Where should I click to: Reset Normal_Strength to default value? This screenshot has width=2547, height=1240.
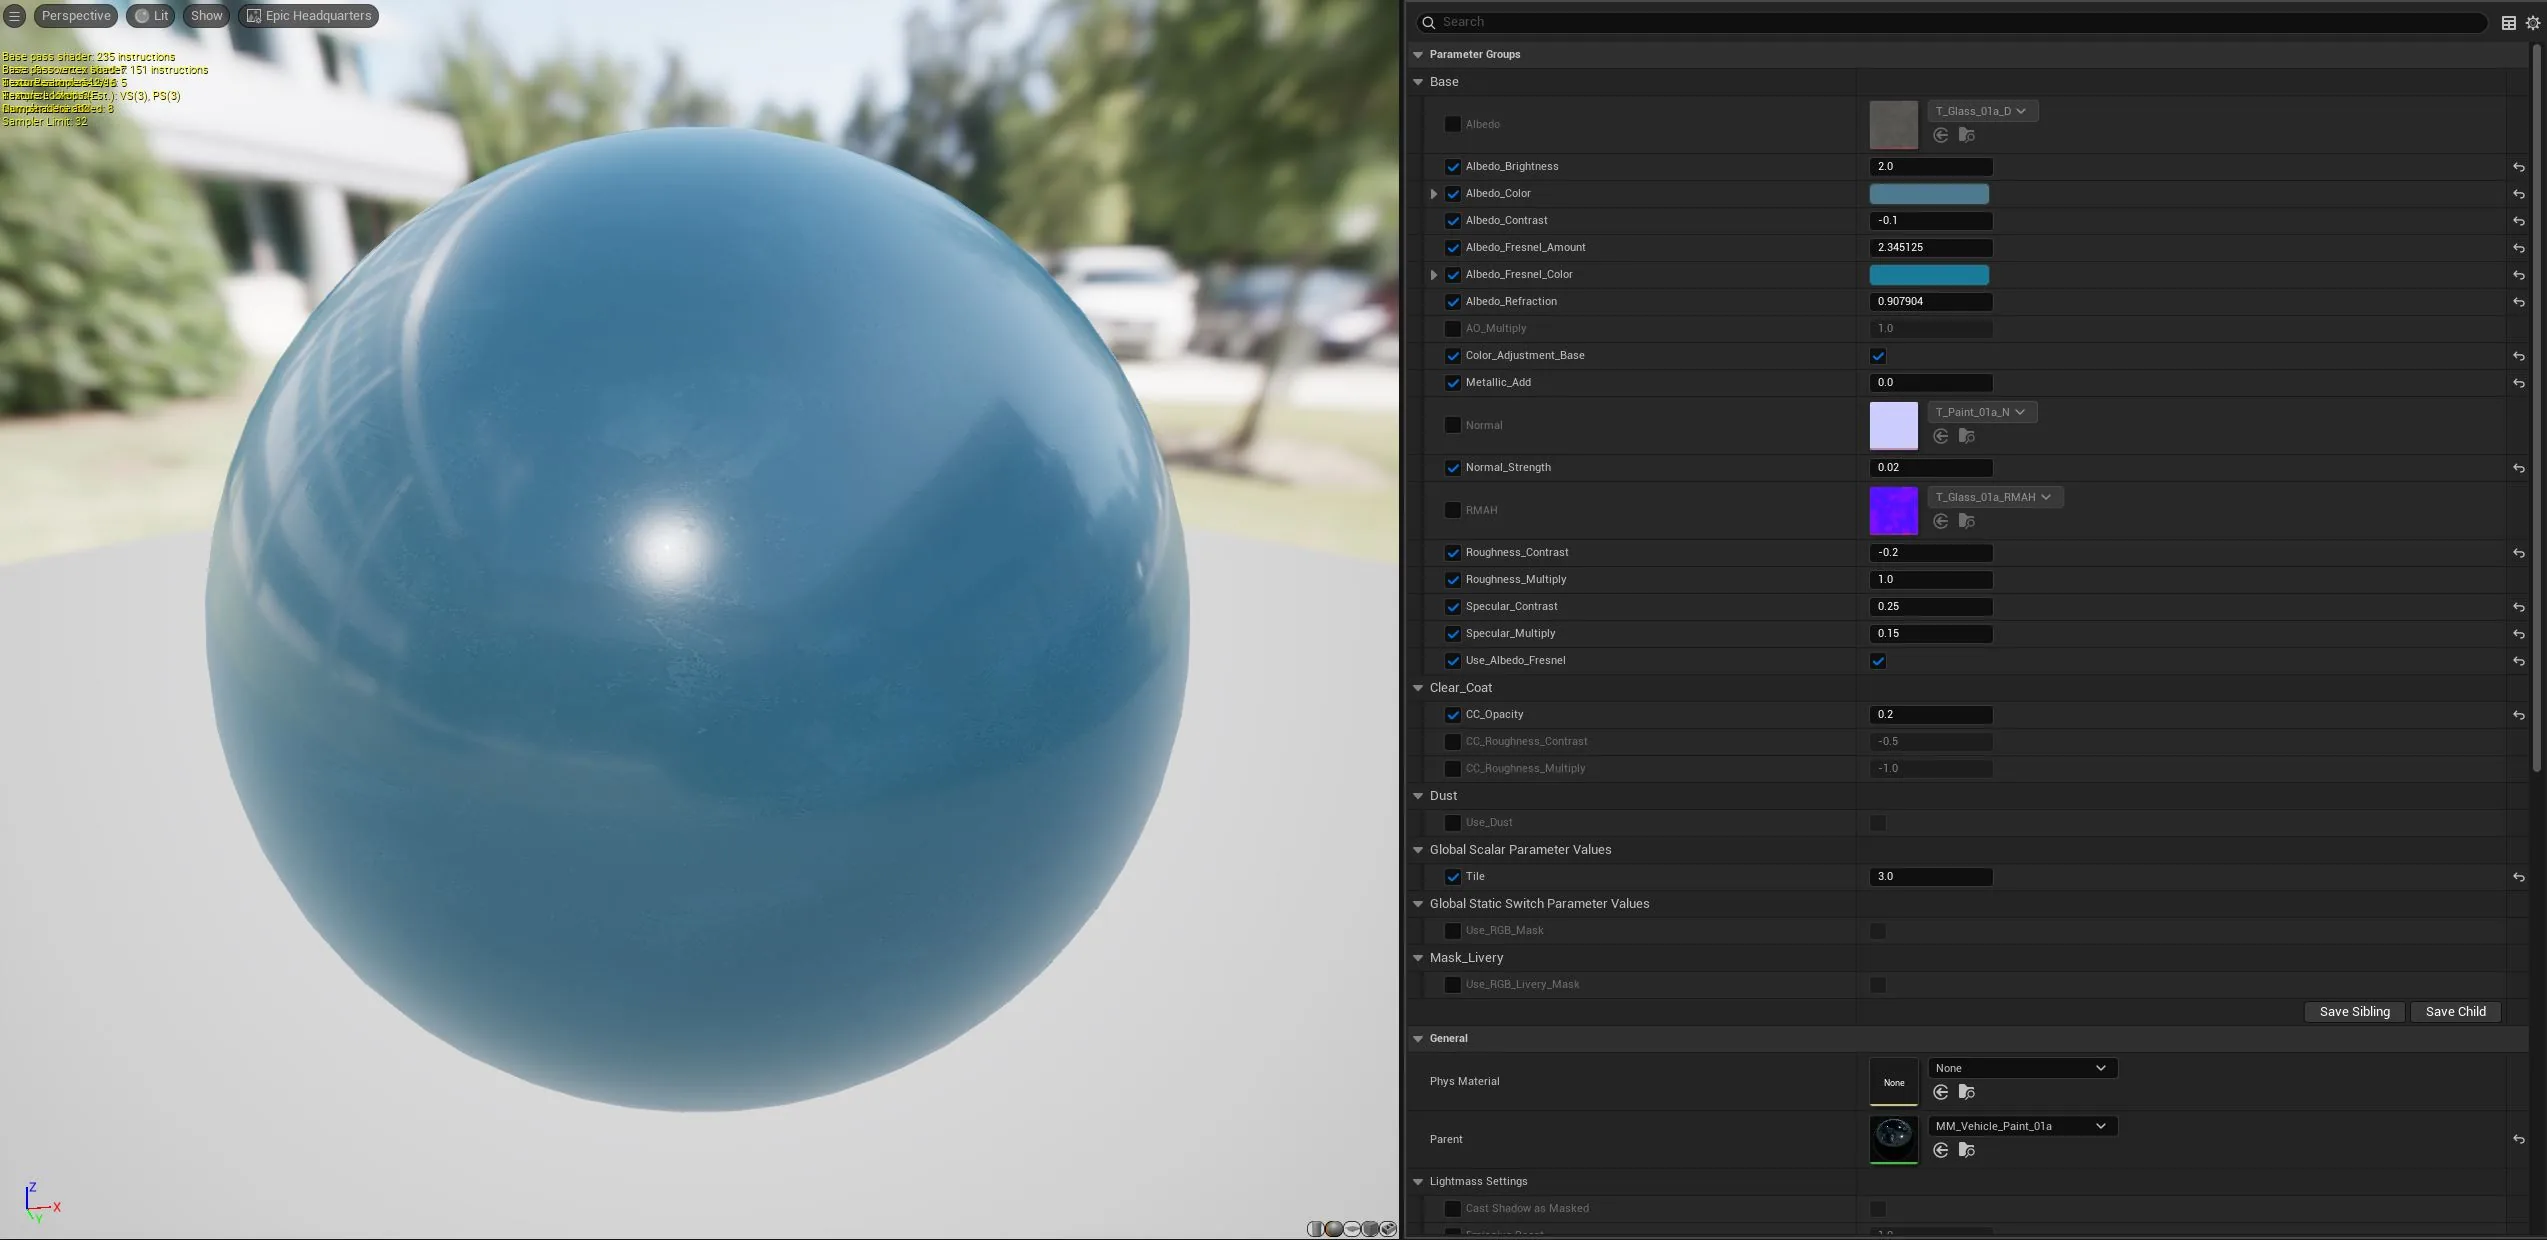(x=2519, y=468)
